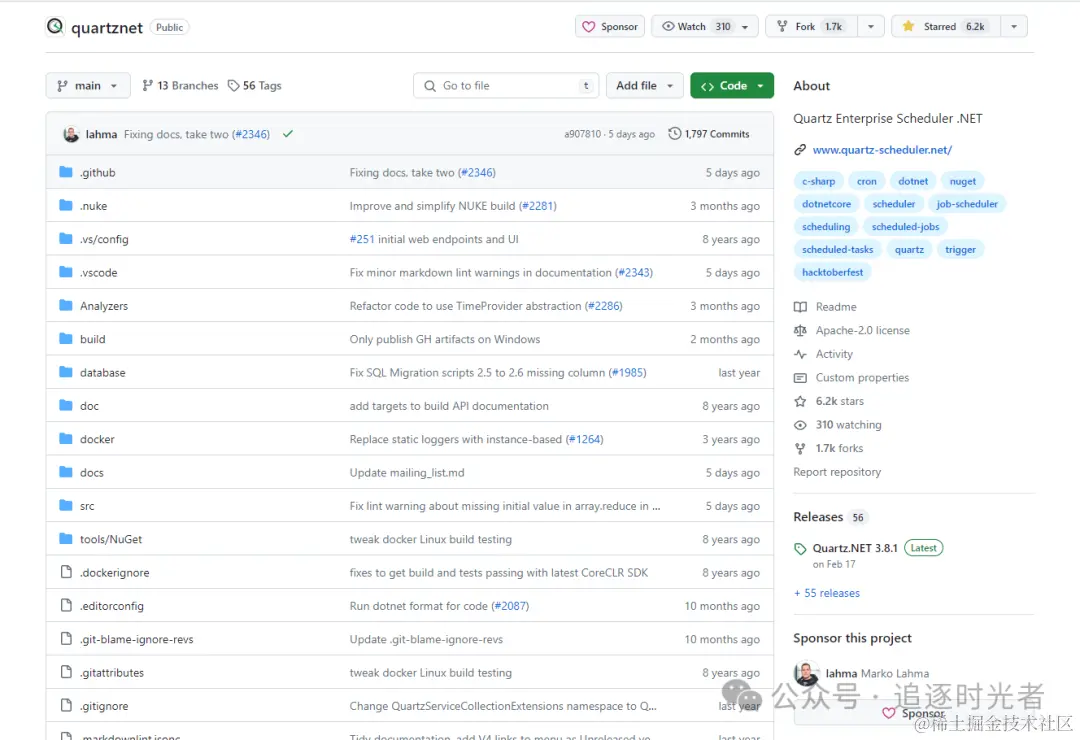Open the Quartz.NET 3.8.1 release link
The width and height of the screenshot is (1080, 740).
(855, 548)
